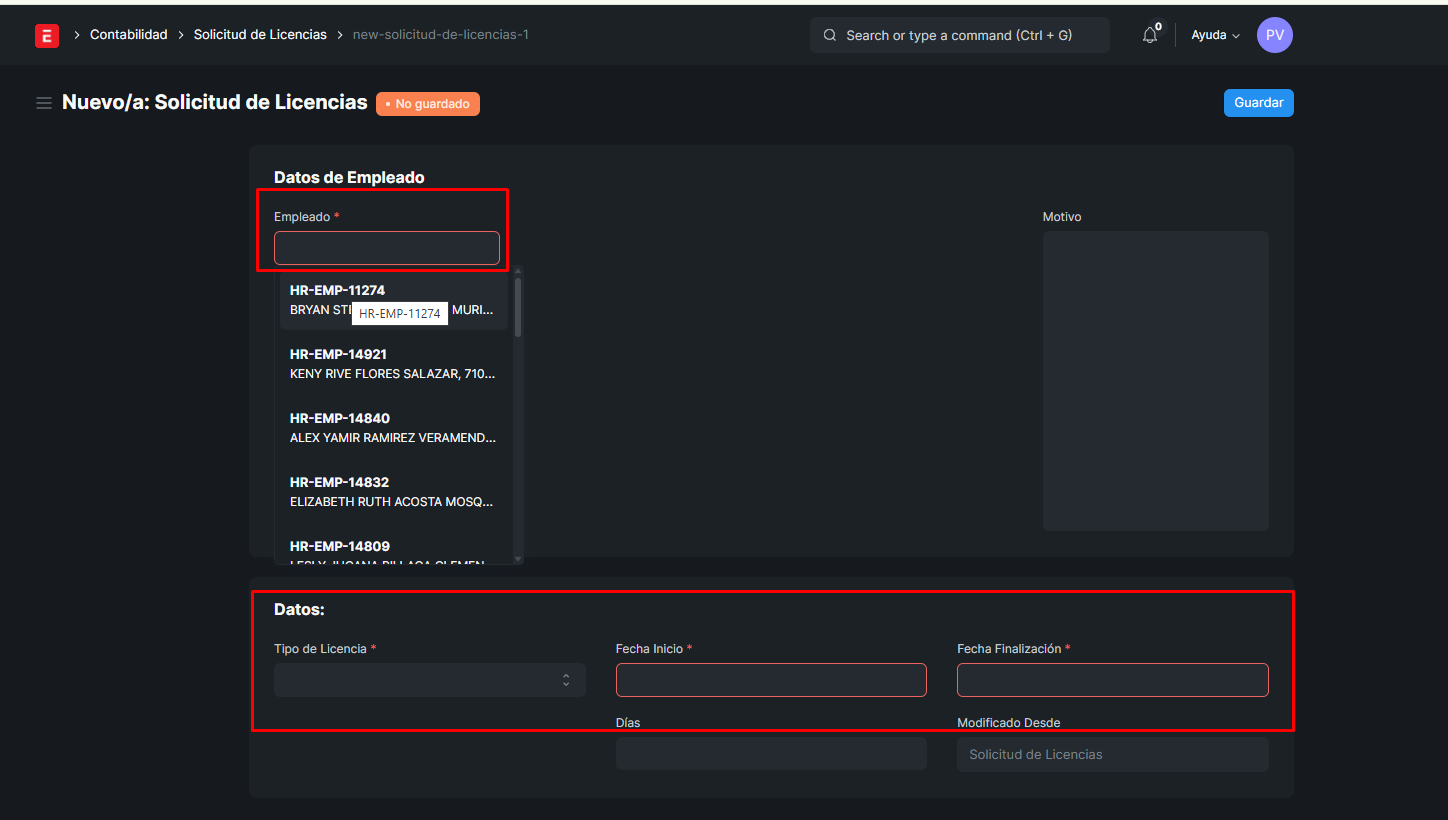The image size is (1448, 820).
Task: Navigate to Contabilidad breadcrumb
Action: click(129, 35)
